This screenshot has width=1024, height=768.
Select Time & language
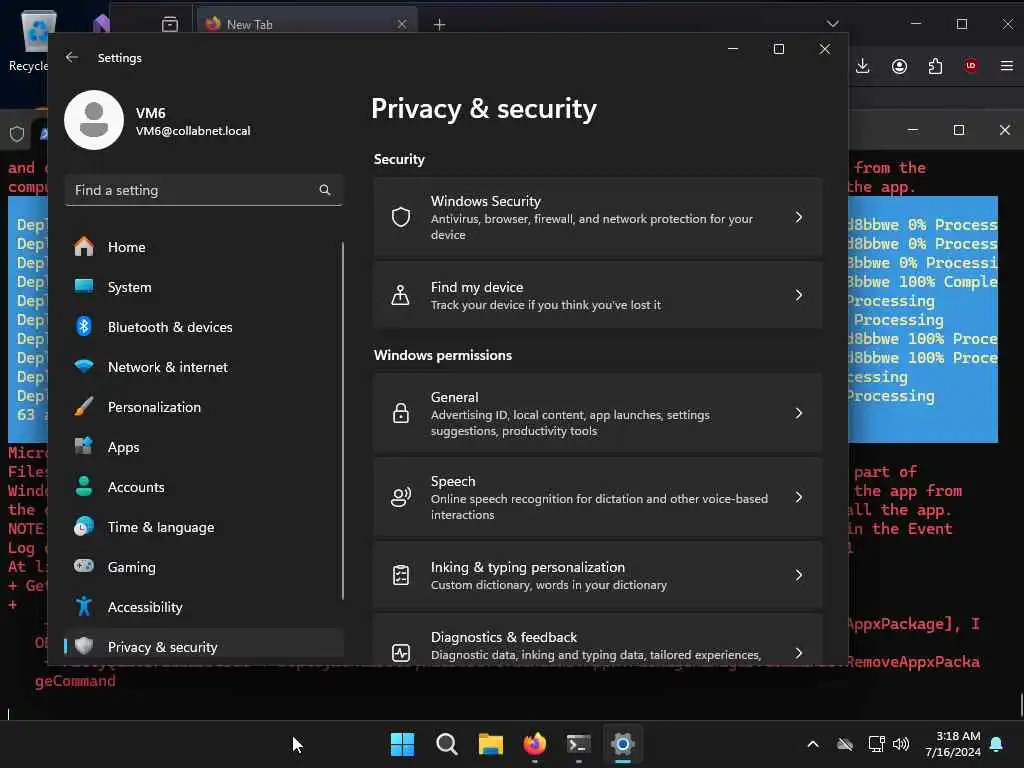point(204,527)
